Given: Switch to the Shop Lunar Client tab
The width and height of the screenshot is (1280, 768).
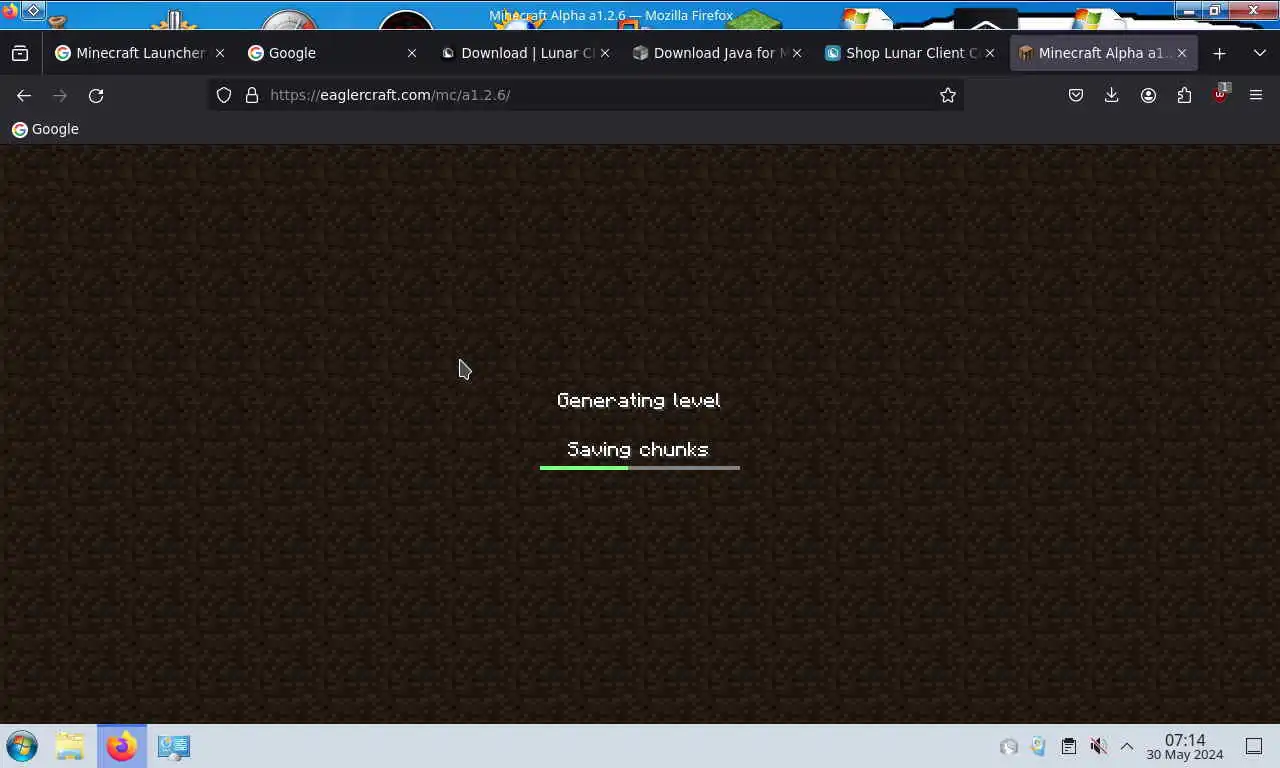Looking at the screenshot, I should pos(908,53).
